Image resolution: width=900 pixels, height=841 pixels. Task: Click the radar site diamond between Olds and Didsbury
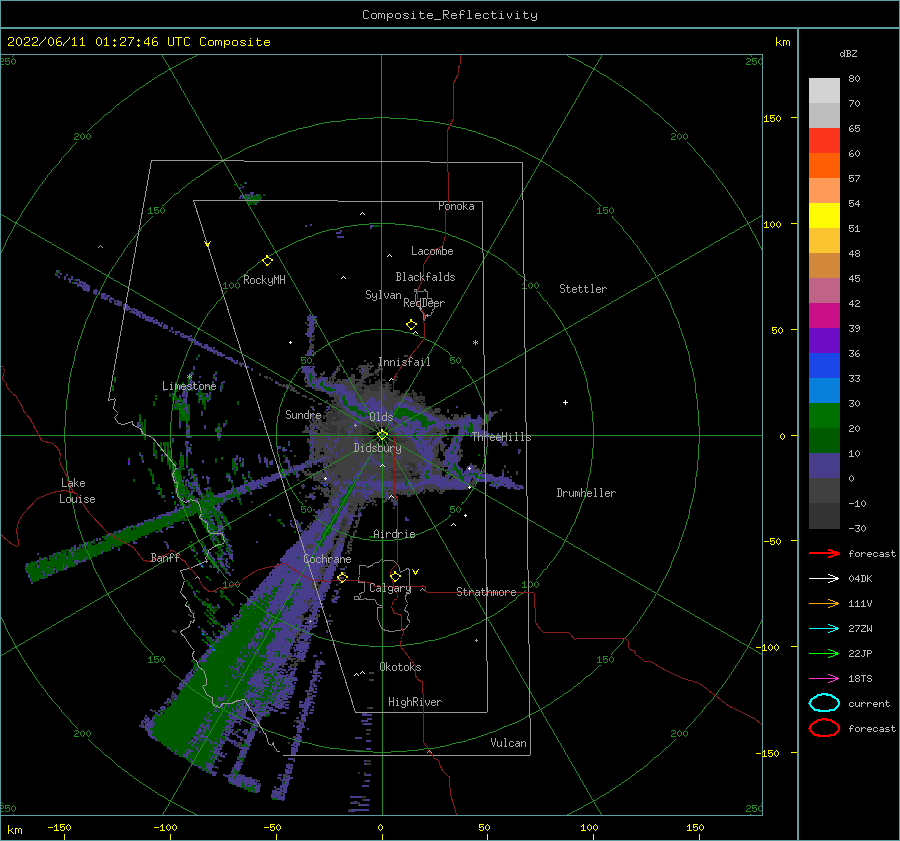(382, 435)
